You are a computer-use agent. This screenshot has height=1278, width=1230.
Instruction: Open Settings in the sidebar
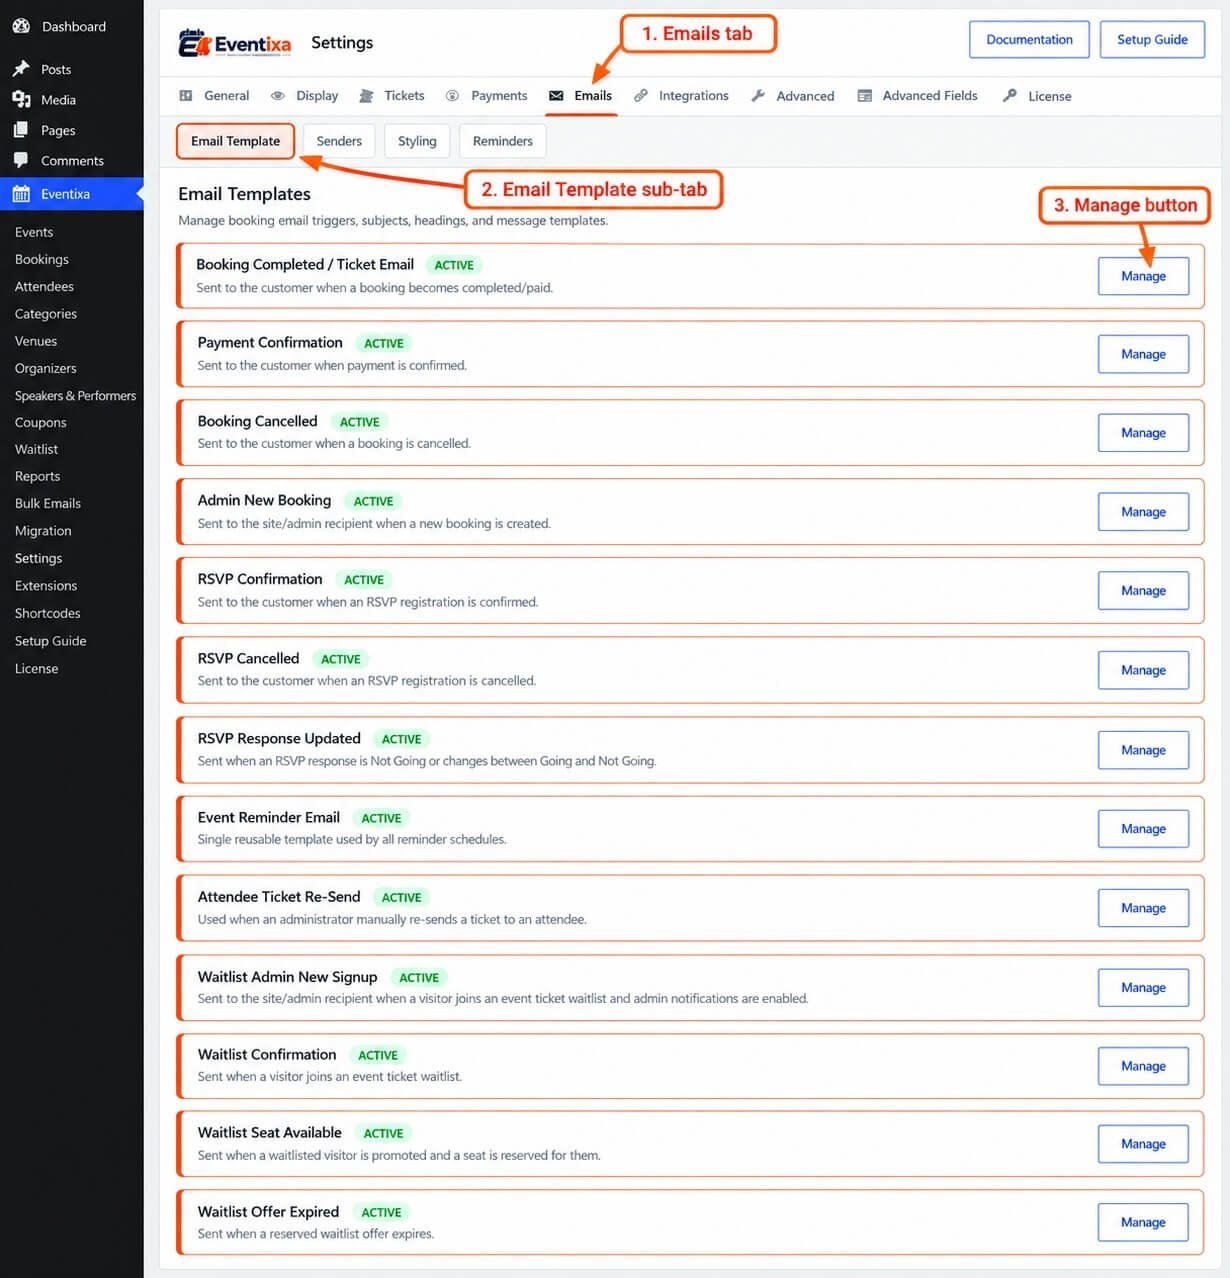tap(39, 558)
